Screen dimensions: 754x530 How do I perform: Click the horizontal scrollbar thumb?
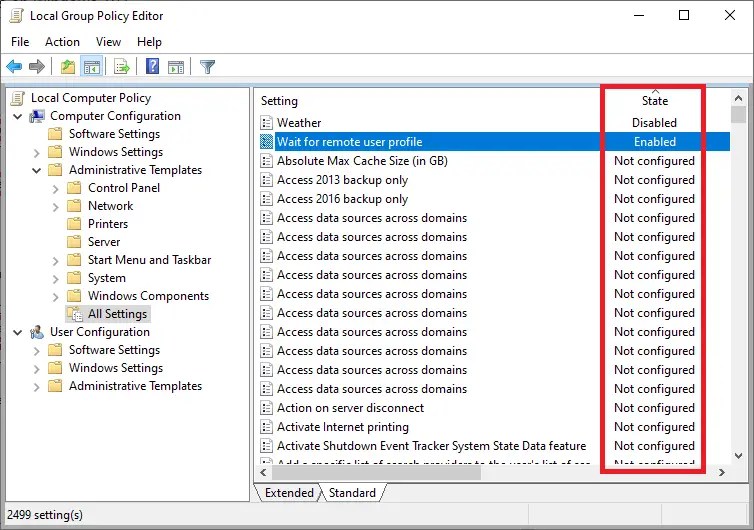pyautogui.click(x=377, y=472)
